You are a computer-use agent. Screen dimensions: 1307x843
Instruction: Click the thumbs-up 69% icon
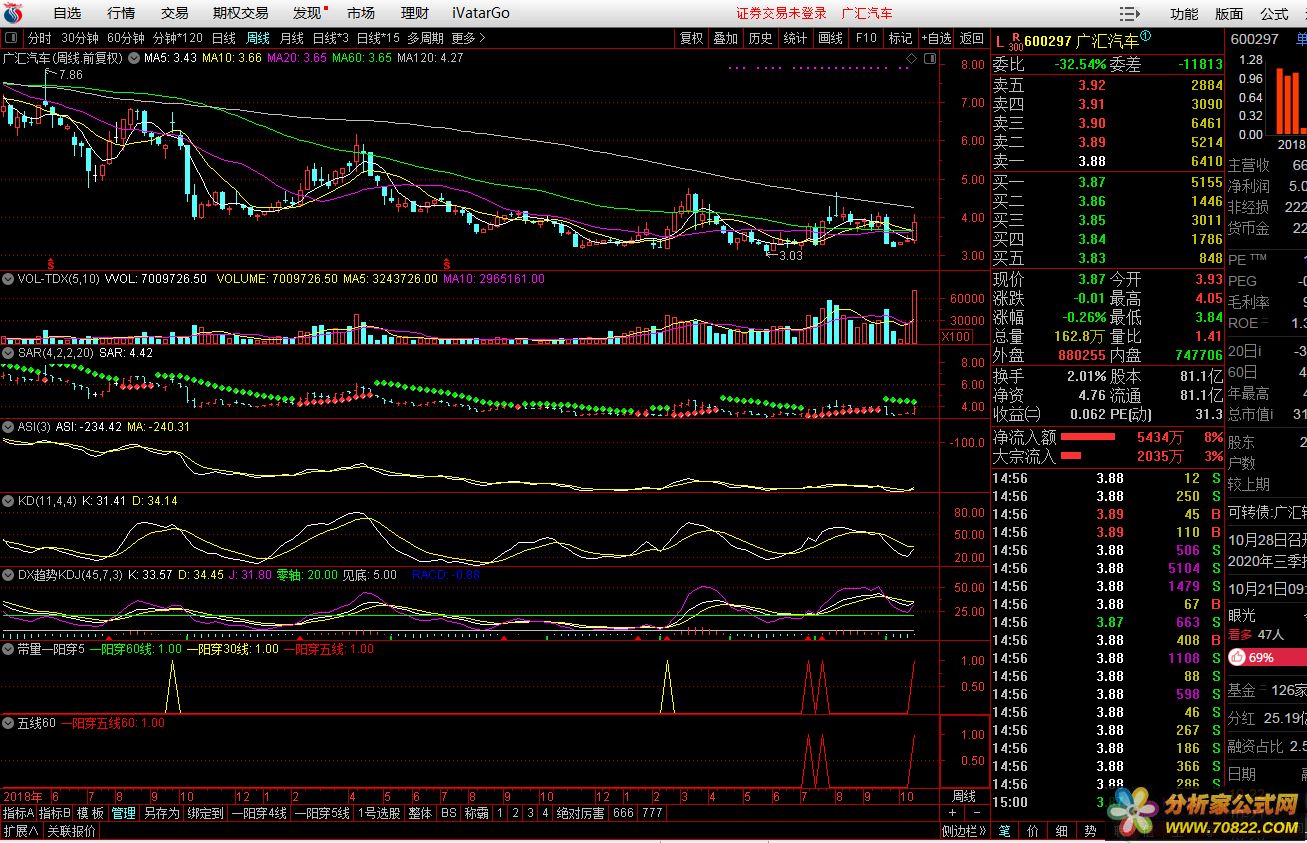click(1237, 658)
